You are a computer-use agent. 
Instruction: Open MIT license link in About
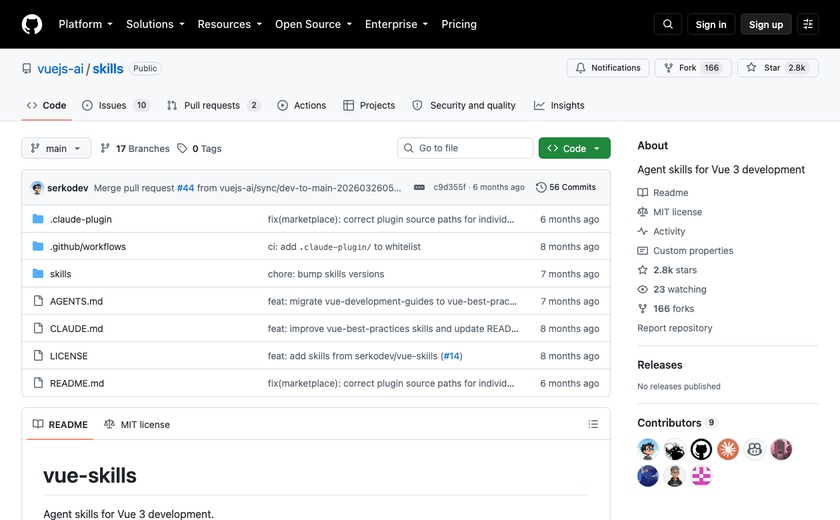pyautogui.click(x=670, y=212)
